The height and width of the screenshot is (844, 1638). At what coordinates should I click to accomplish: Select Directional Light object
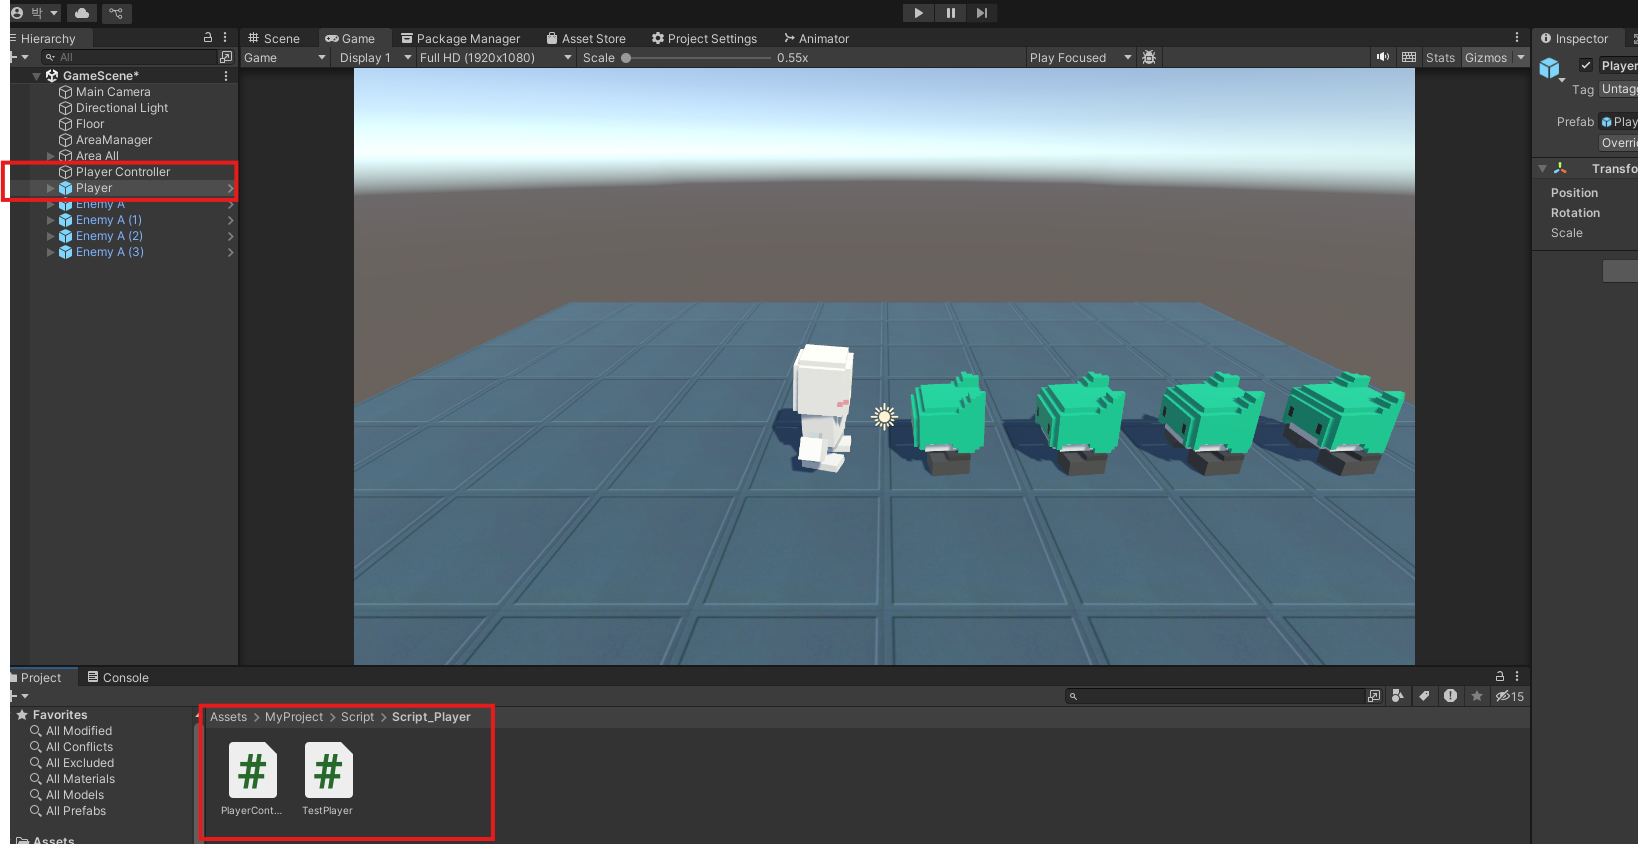[122, 108]
